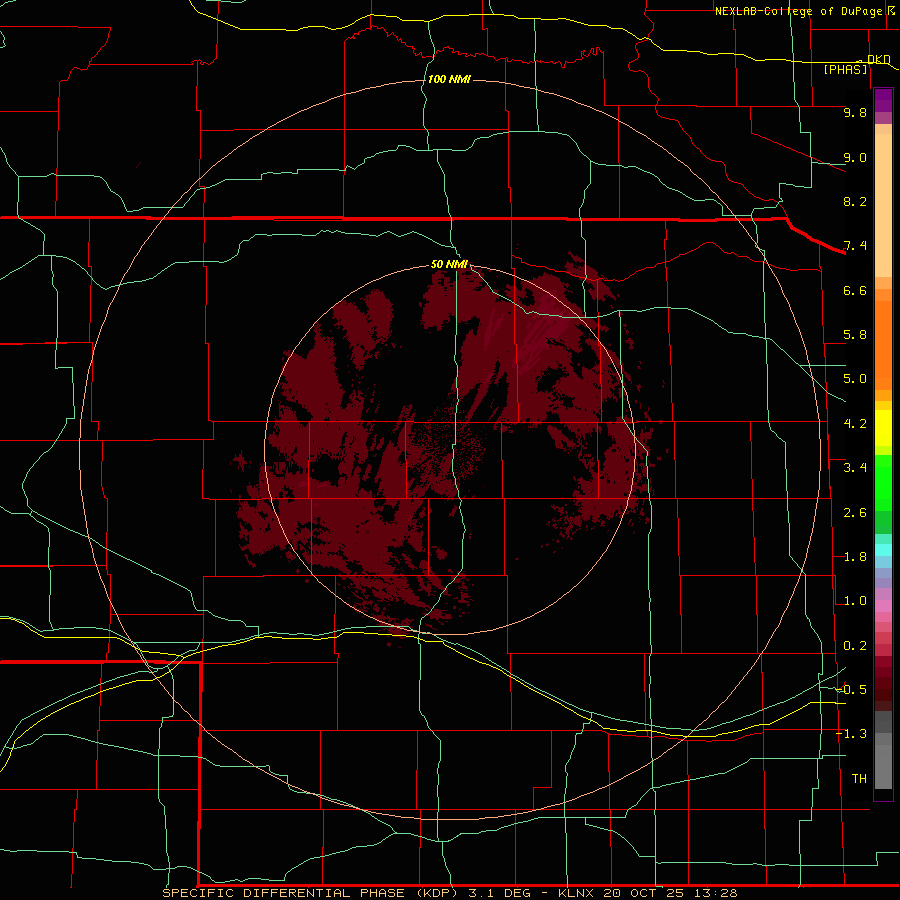Click the 2.6 color scale value
The image size is (900, 900).
(x=855, y=513)
